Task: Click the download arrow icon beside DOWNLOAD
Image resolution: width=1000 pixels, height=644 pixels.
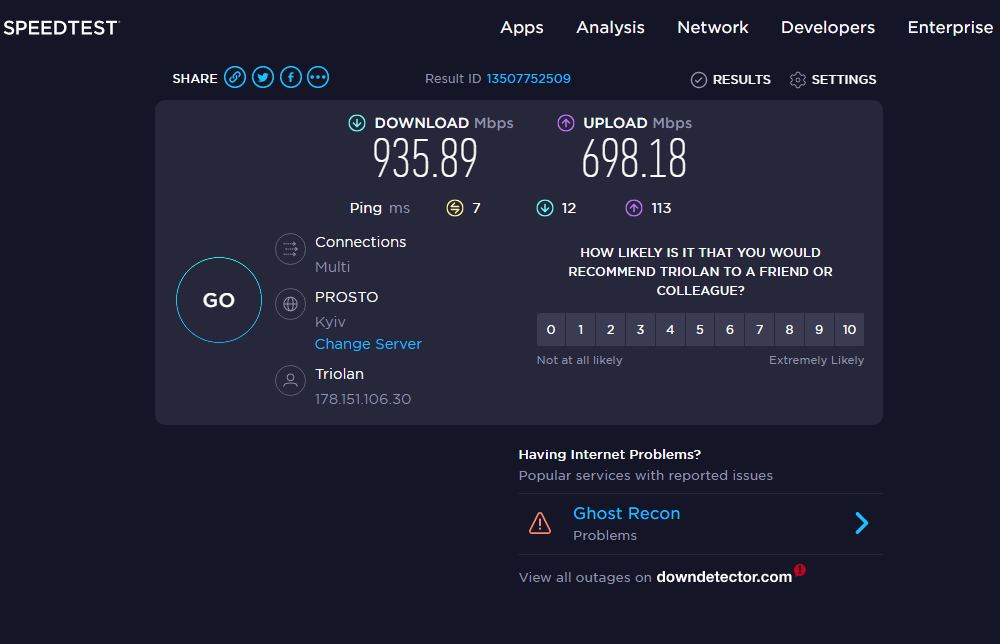Action: pos(357,123)
